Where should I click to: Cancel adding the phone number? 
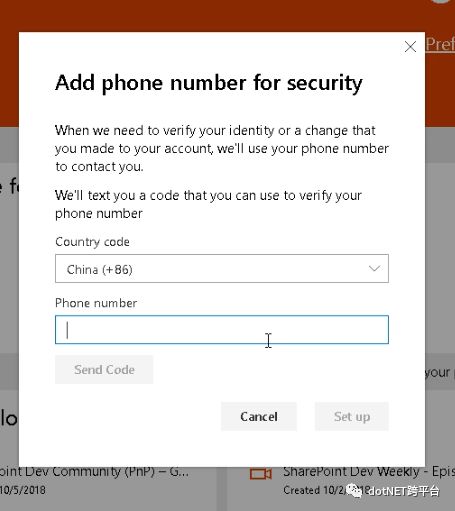point(259,416)
